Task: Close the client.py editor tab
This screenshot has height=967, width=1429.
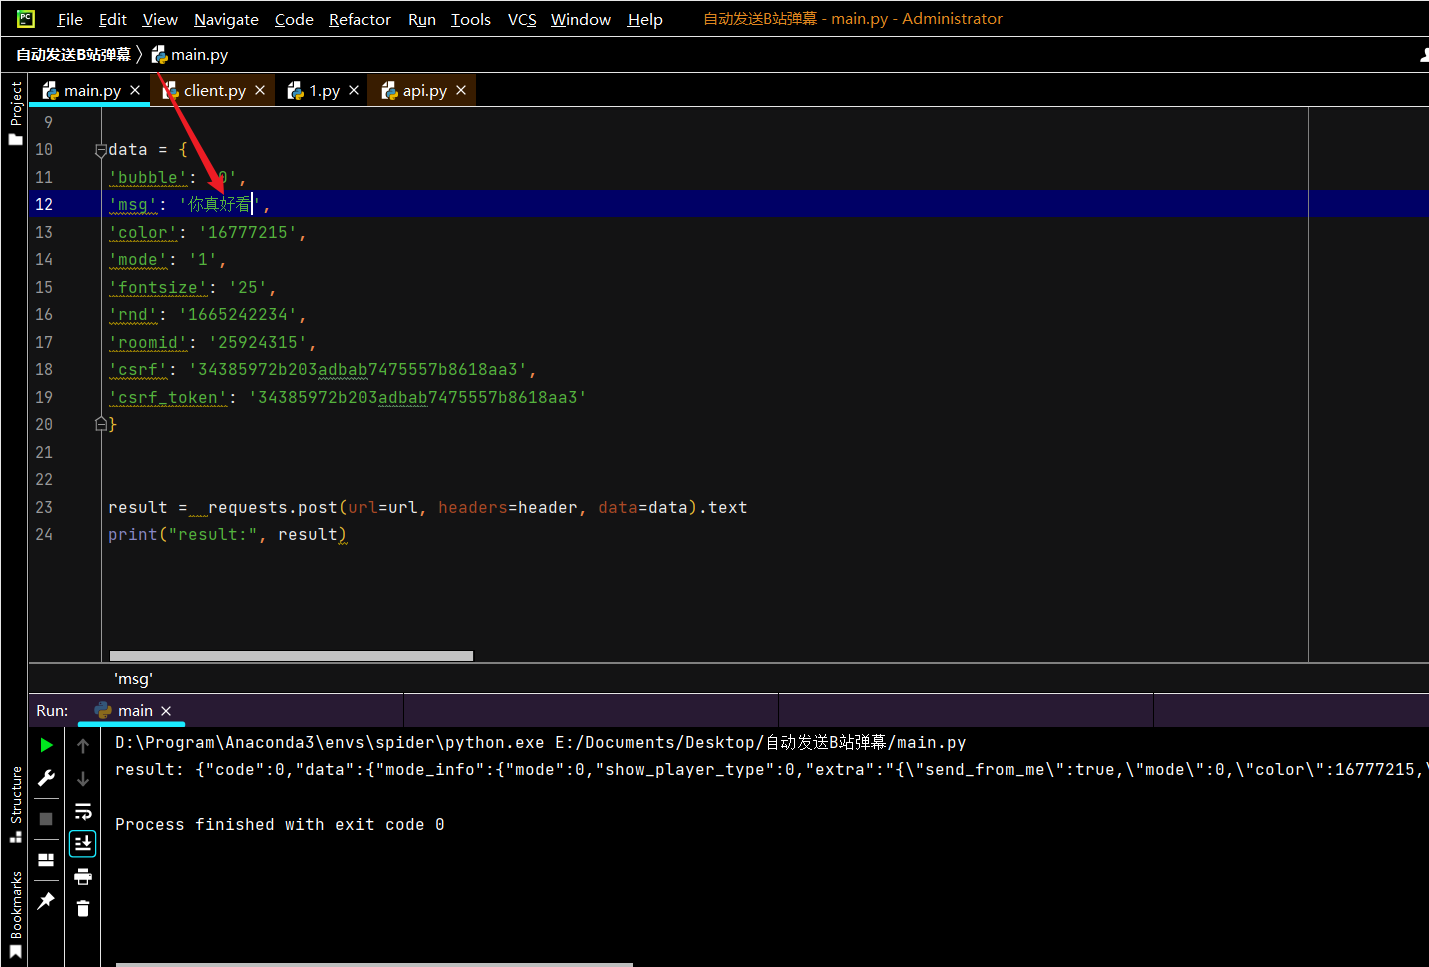Action: (260, 90)
